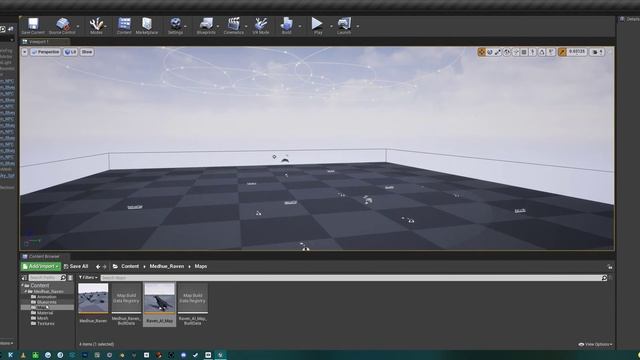This screenshot has height=360, width=640.
Task: Select the Textures folder
Action: click(x=45, y=323)
